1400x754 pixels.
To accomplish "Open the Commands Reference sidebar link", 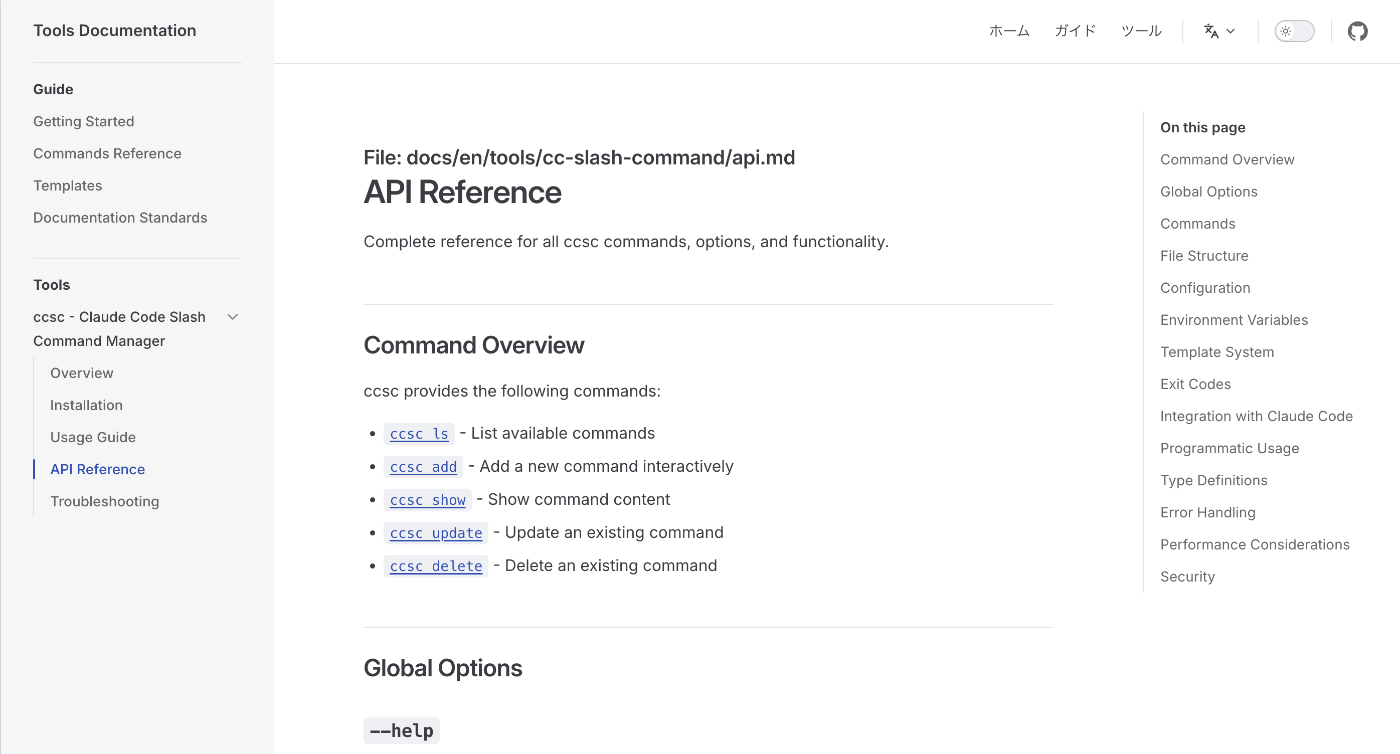I will pyautogui.click(x=107, y=153).
